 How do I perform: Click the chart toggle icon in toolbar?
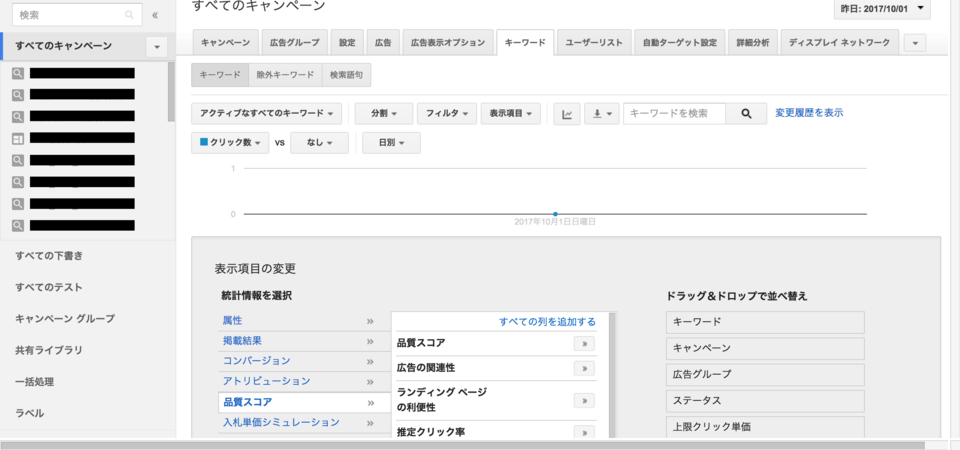pos(567,114)
